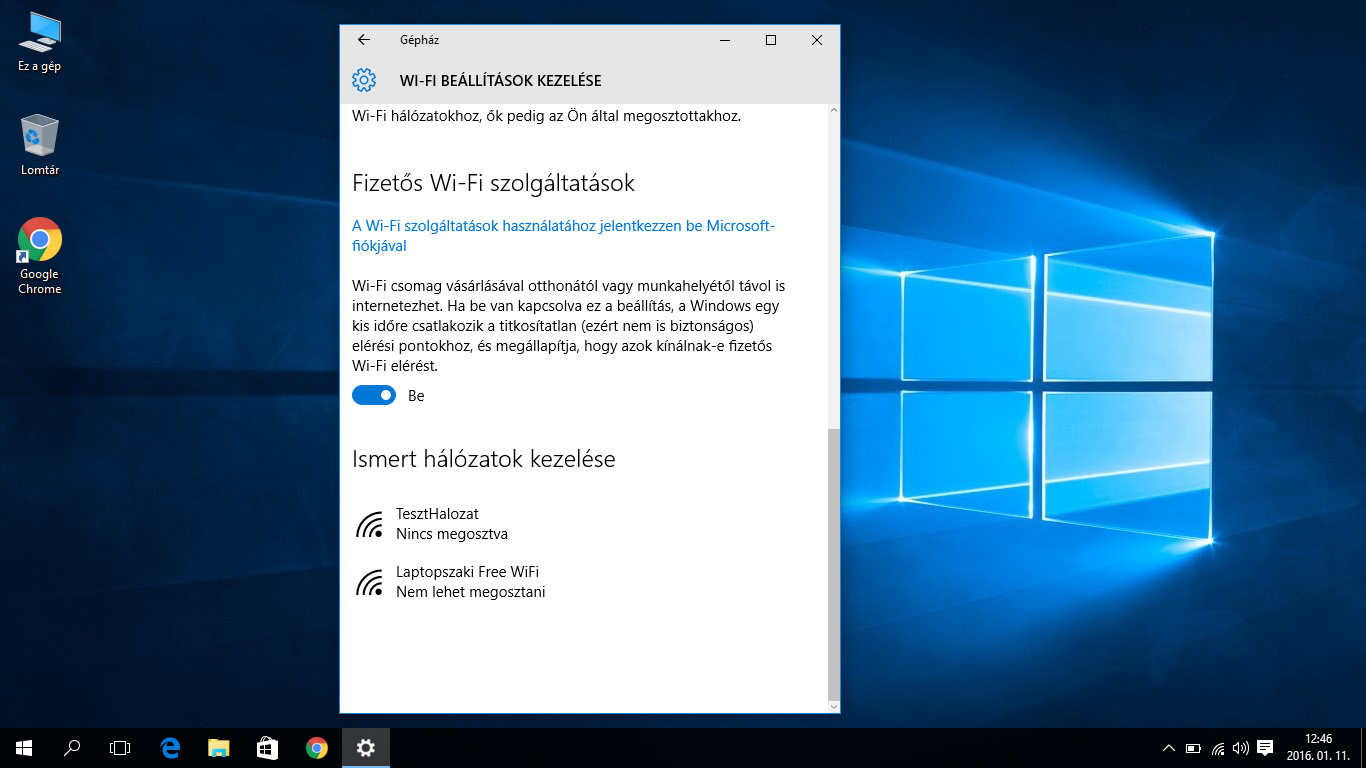1366x768 pixels.
Task: Click the taskbar search magnifier icon
Action: tap(72, 747)
